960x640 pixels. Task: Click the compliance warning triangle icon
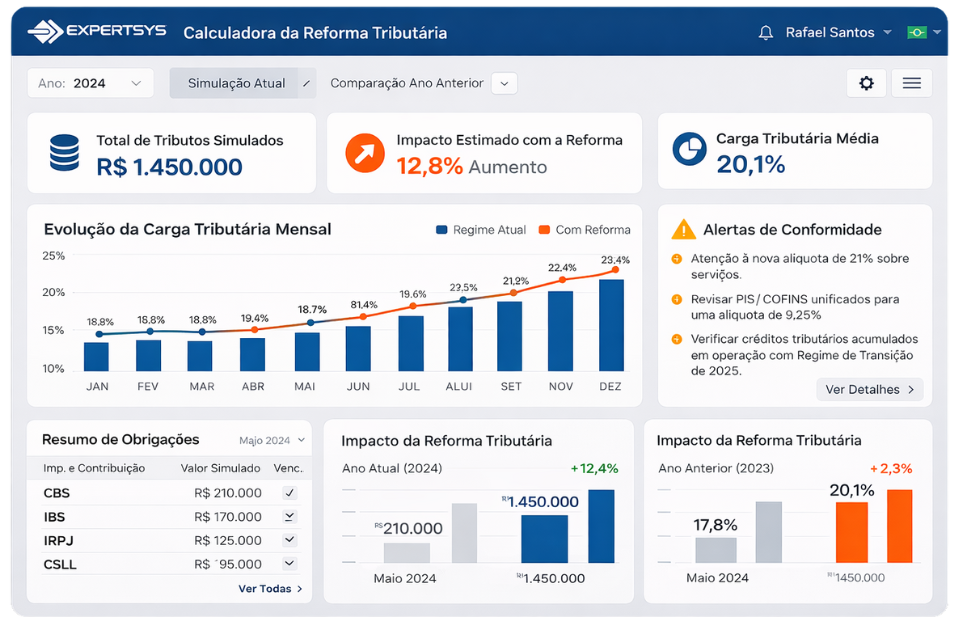(x=683, y=229)
